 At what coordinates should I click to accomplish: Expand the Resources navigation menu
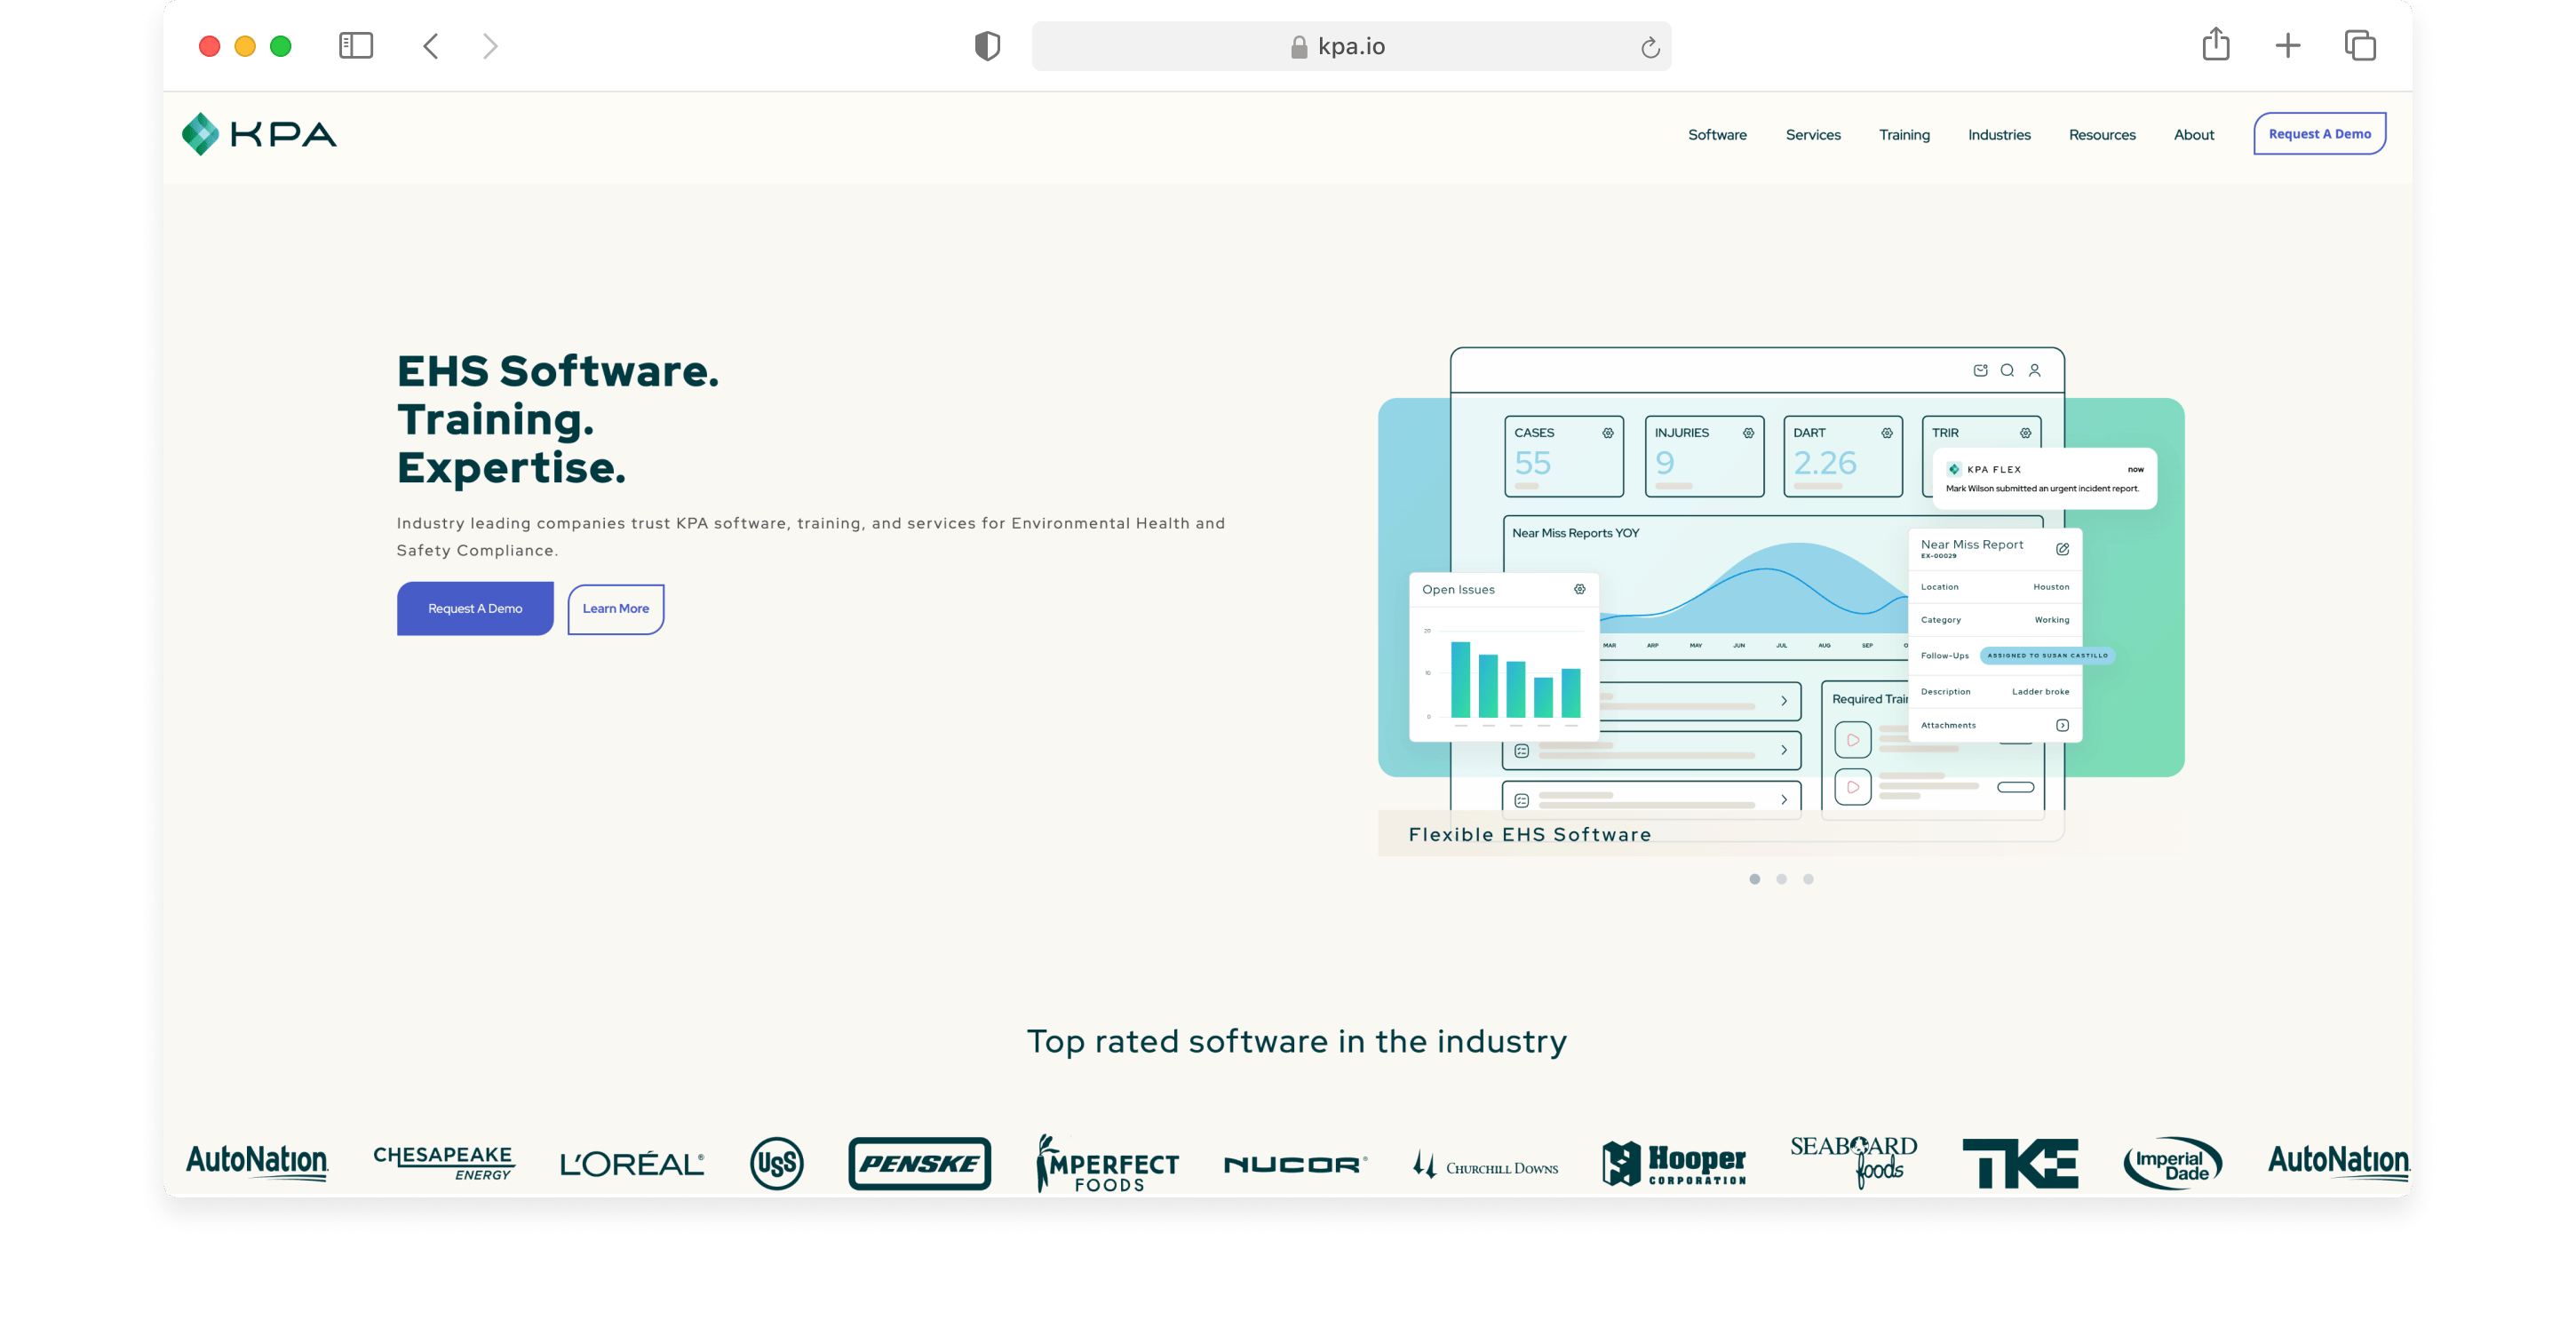click(2102, 135)
